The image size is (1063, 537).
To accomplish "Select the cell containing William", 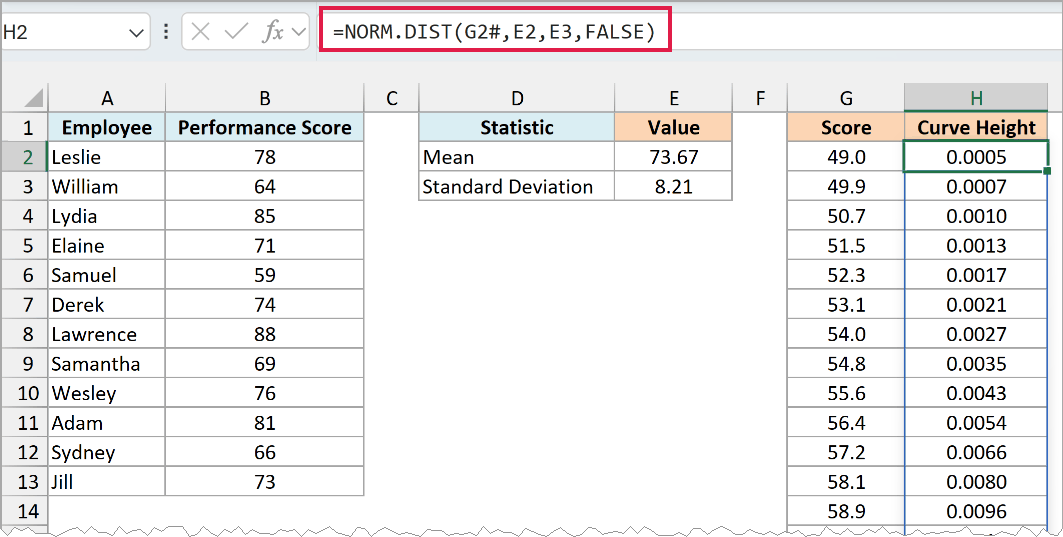I will click(106, 186).
